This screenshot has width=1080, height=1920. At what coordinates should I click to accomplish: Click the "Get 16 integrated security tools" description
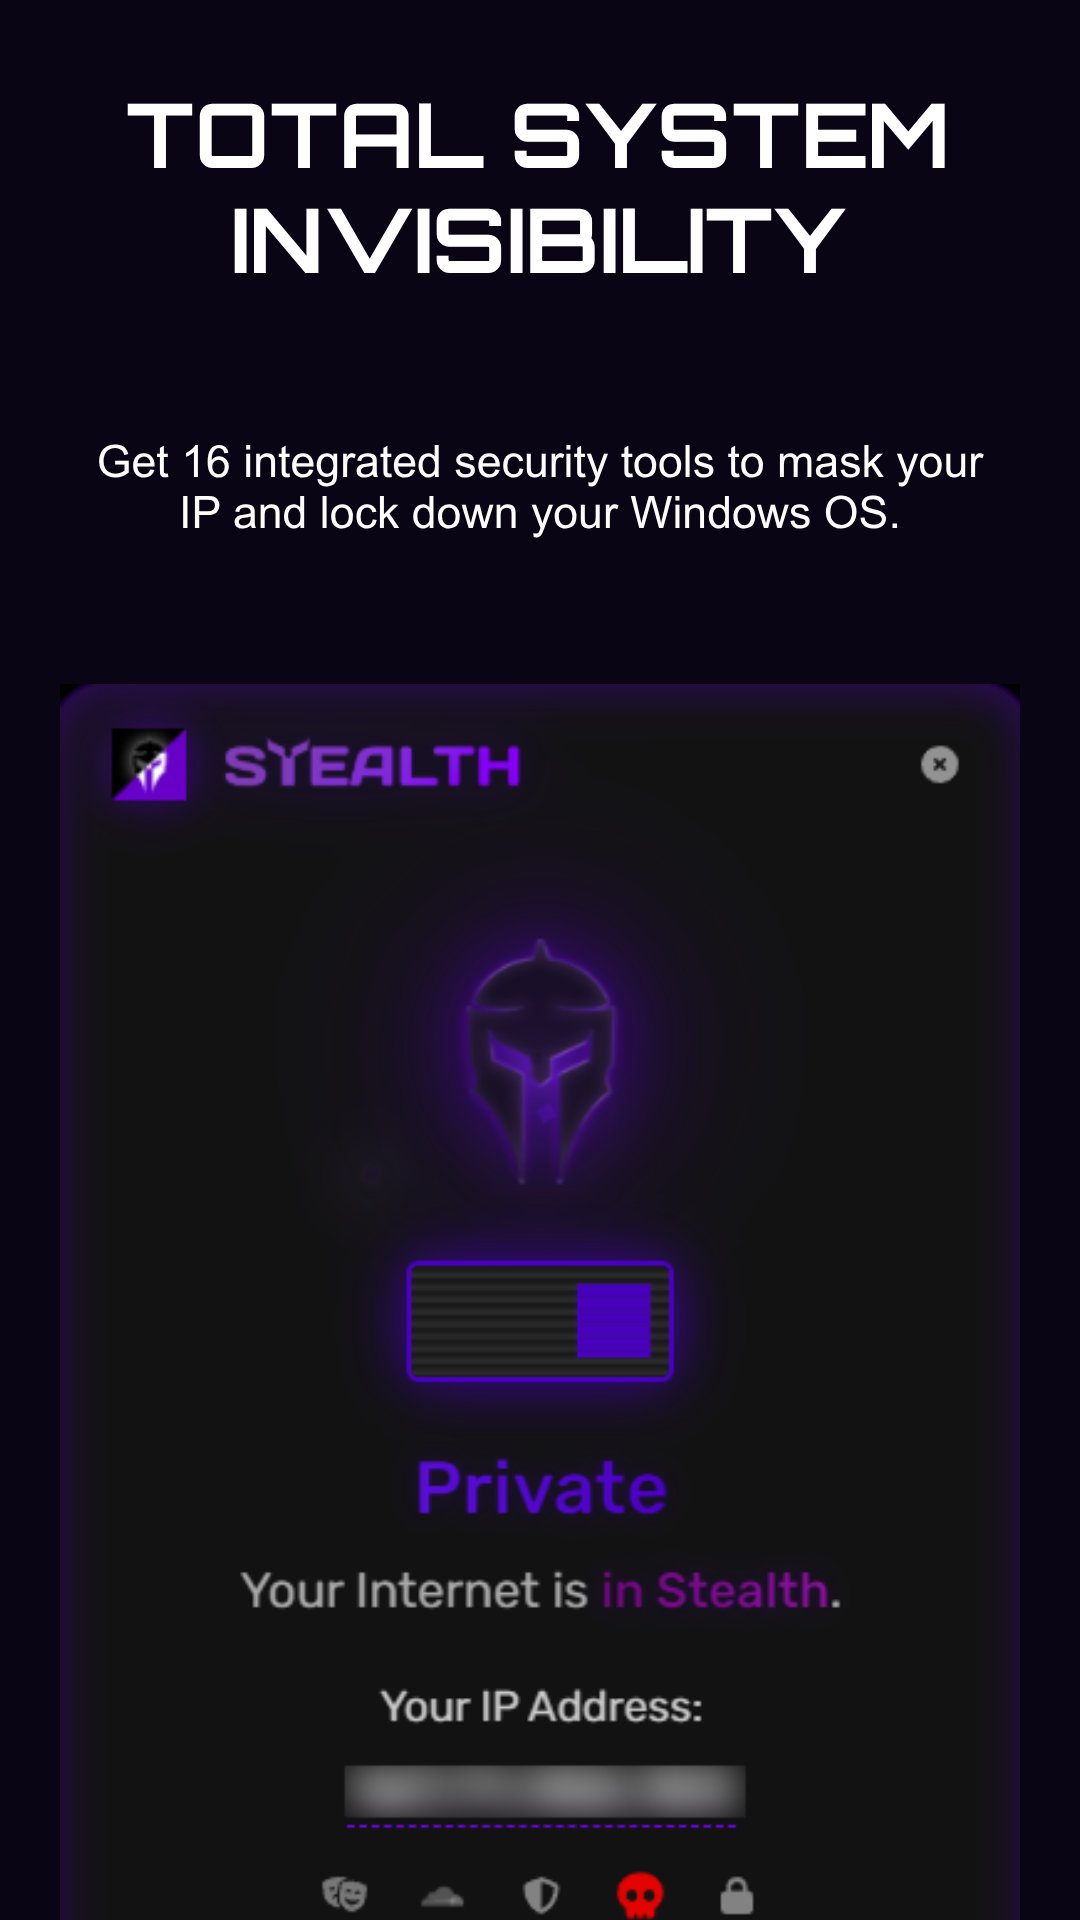coord(540,487)
